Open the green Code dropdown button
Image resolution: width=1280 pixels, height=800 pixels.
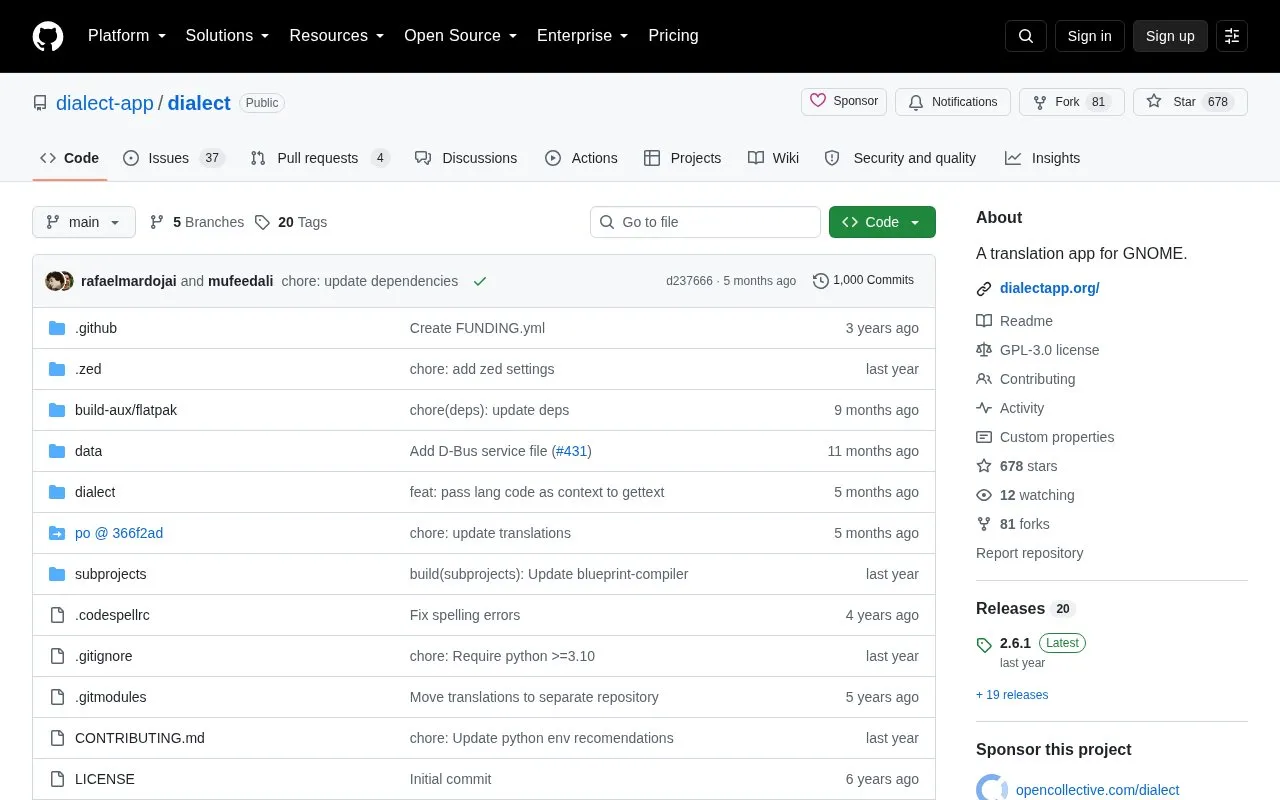(x=882, y=222)
